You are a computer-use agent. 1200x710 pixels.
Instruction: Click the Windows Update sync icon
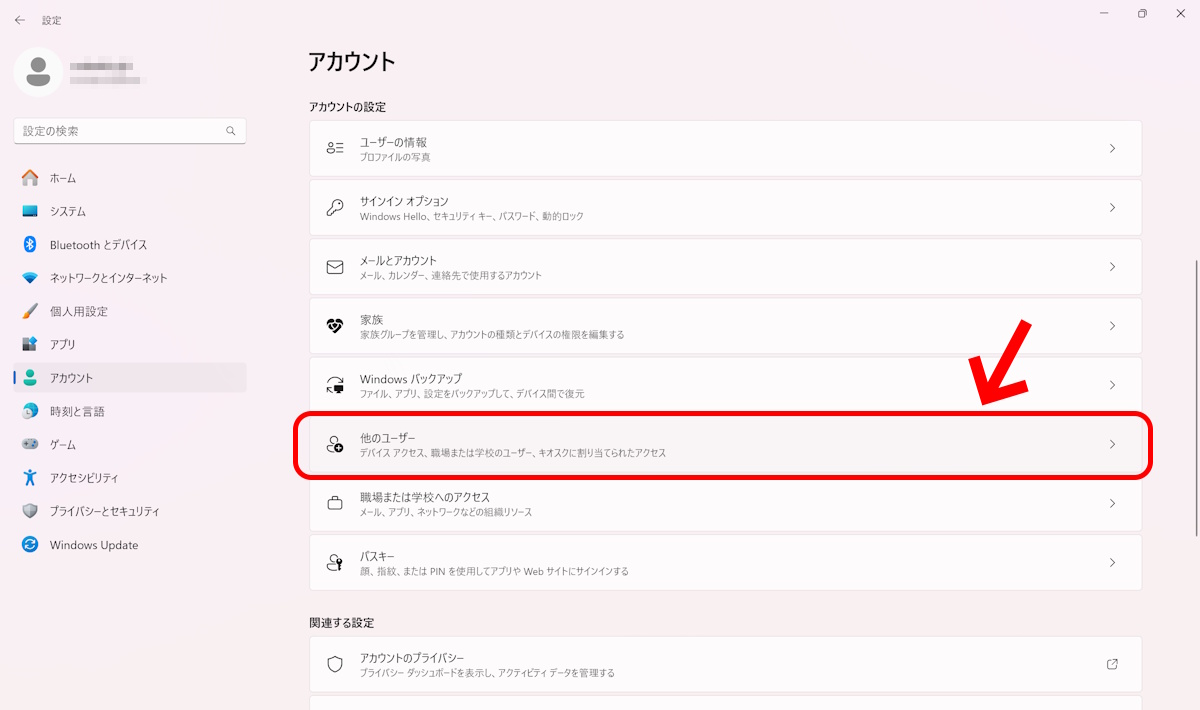click(30, 545)
